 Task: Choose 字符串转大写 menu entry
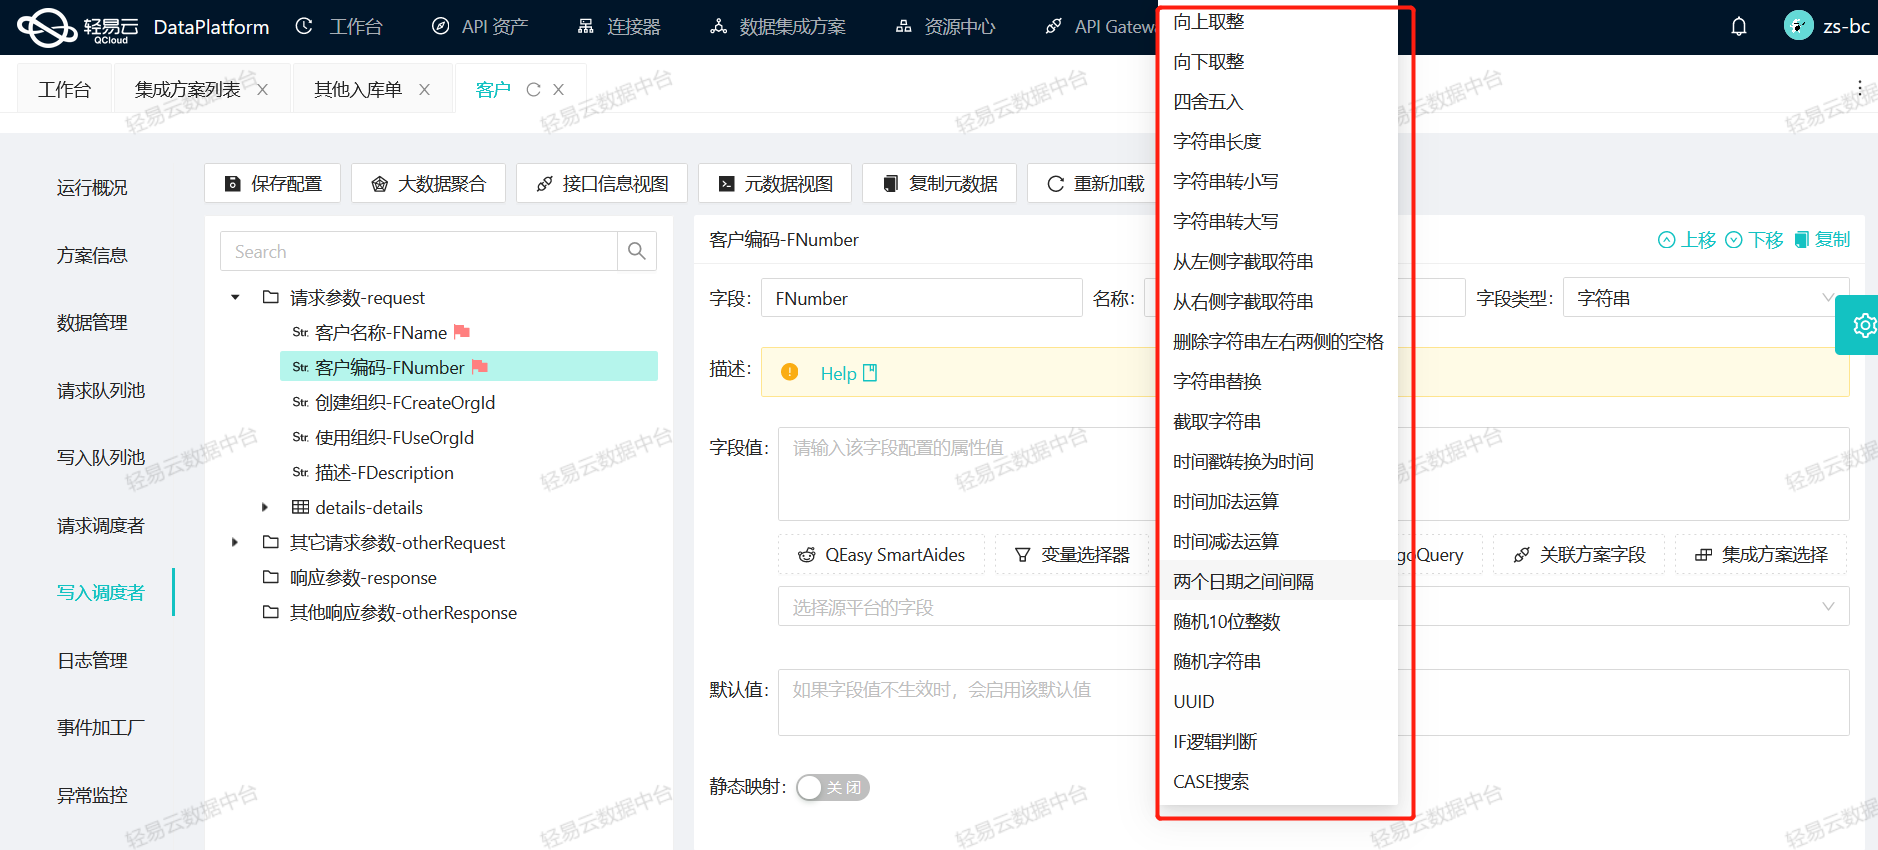1277,221
